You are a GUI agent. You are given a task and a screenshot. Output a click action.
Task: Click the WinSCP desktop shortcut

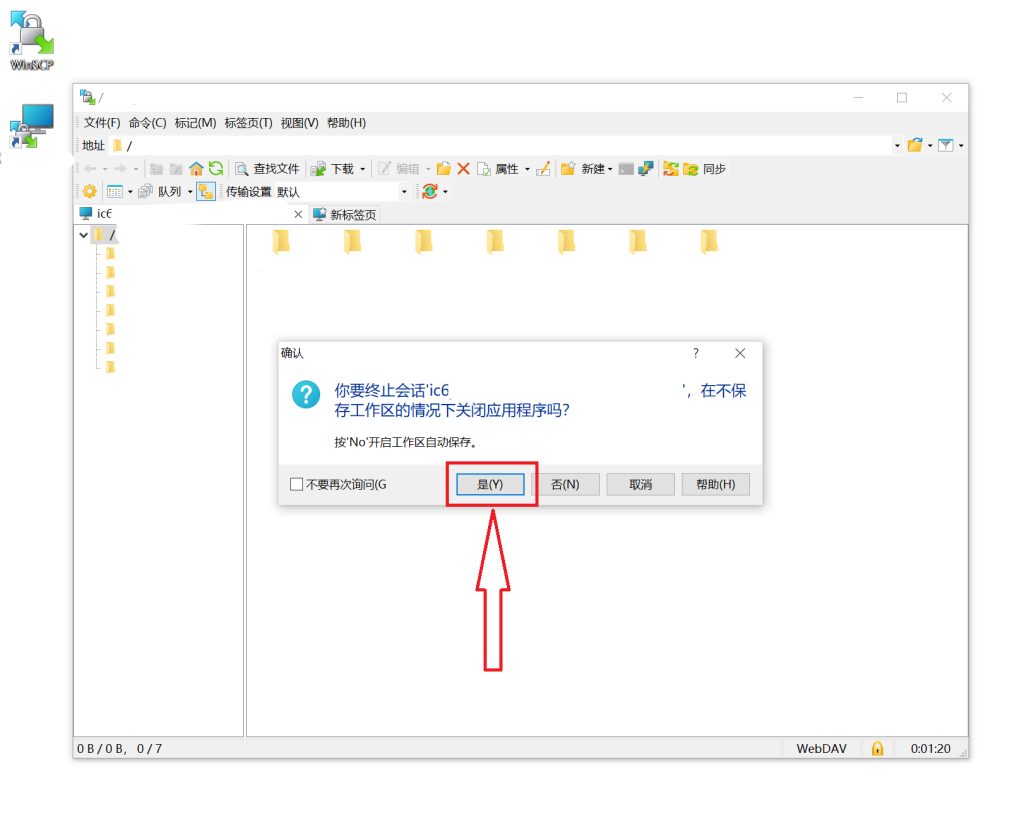click(x=31, y=40)
